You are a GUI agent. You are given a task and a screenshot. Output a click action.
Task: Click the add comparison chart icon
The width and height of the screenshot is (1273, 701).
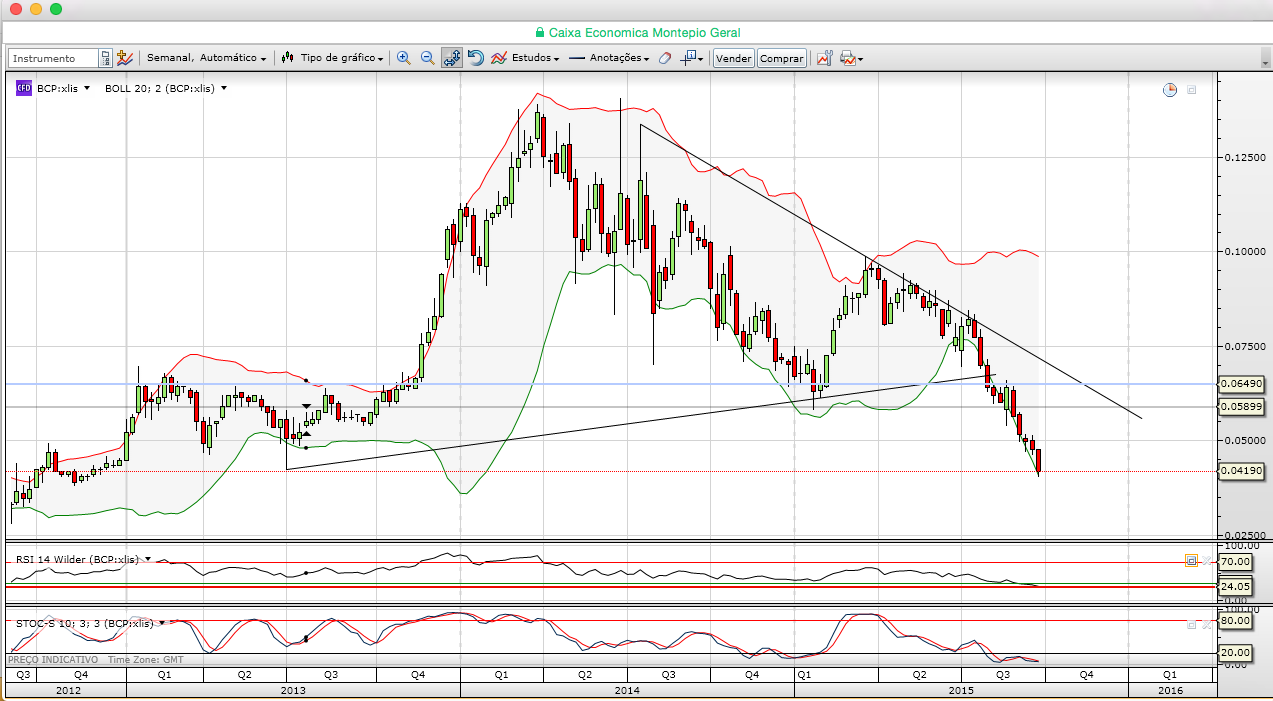(x=824, y=58)
